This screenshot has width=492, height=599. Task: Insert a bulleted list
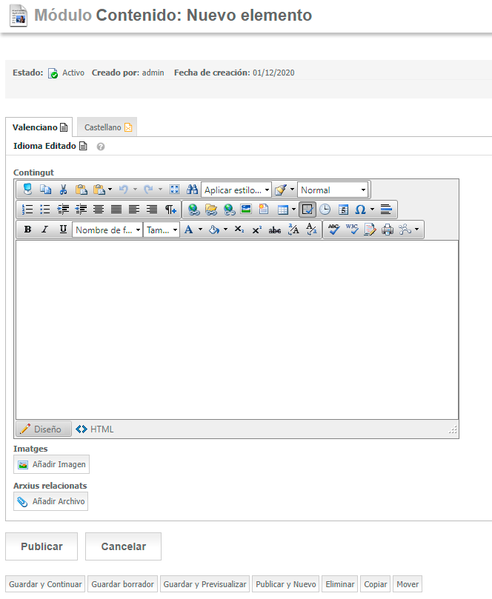(x=45, y=209)
